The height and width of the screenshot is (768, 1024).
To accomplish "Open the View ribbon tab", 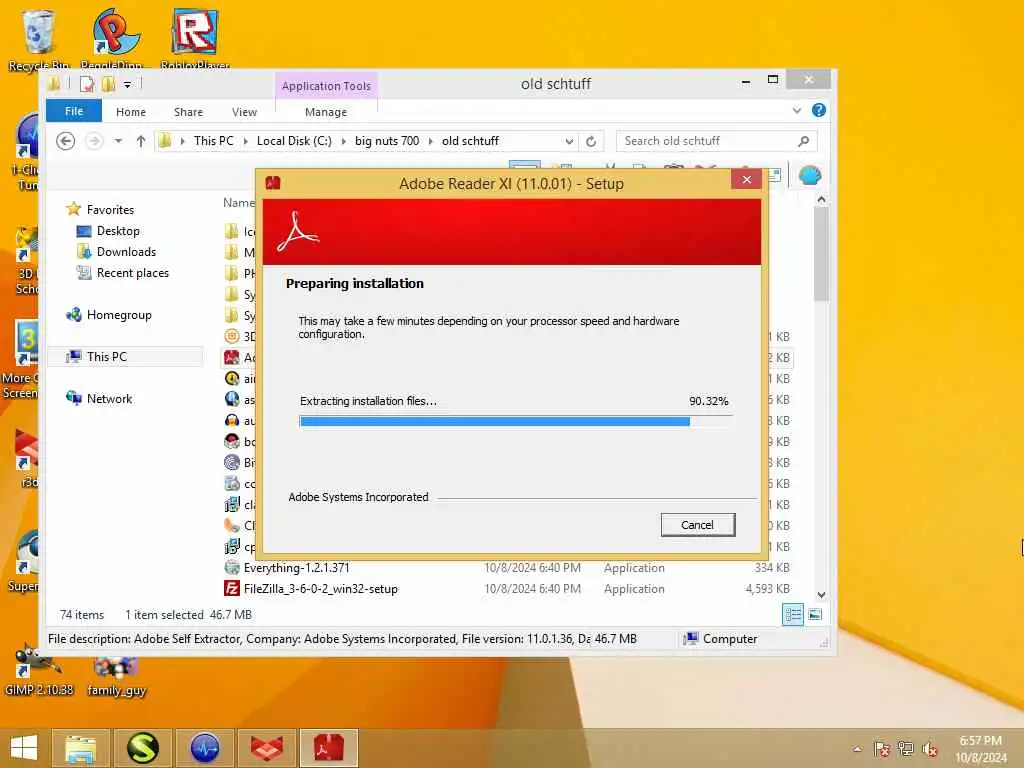I will click(244, 112).
